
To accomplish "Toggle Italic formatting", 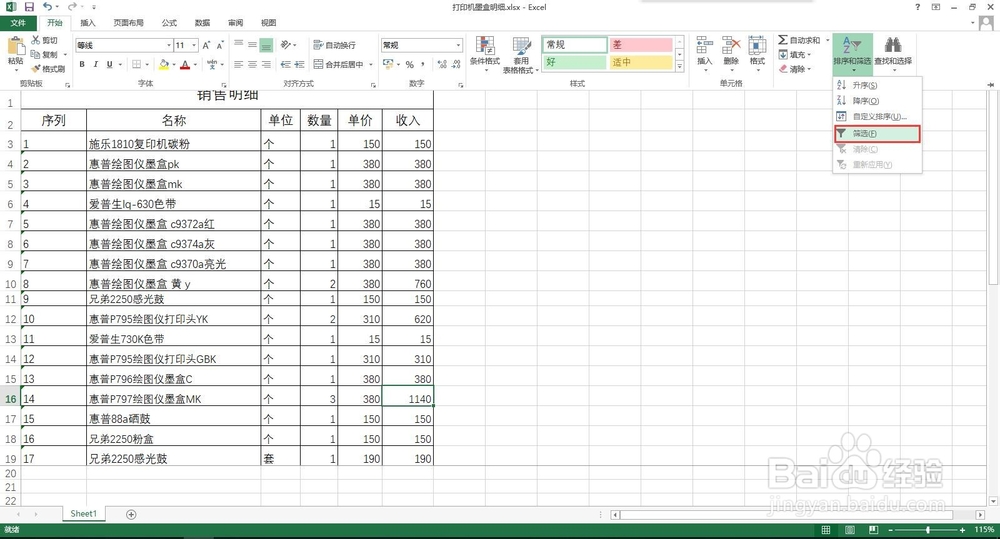I will tap(96, 64).
